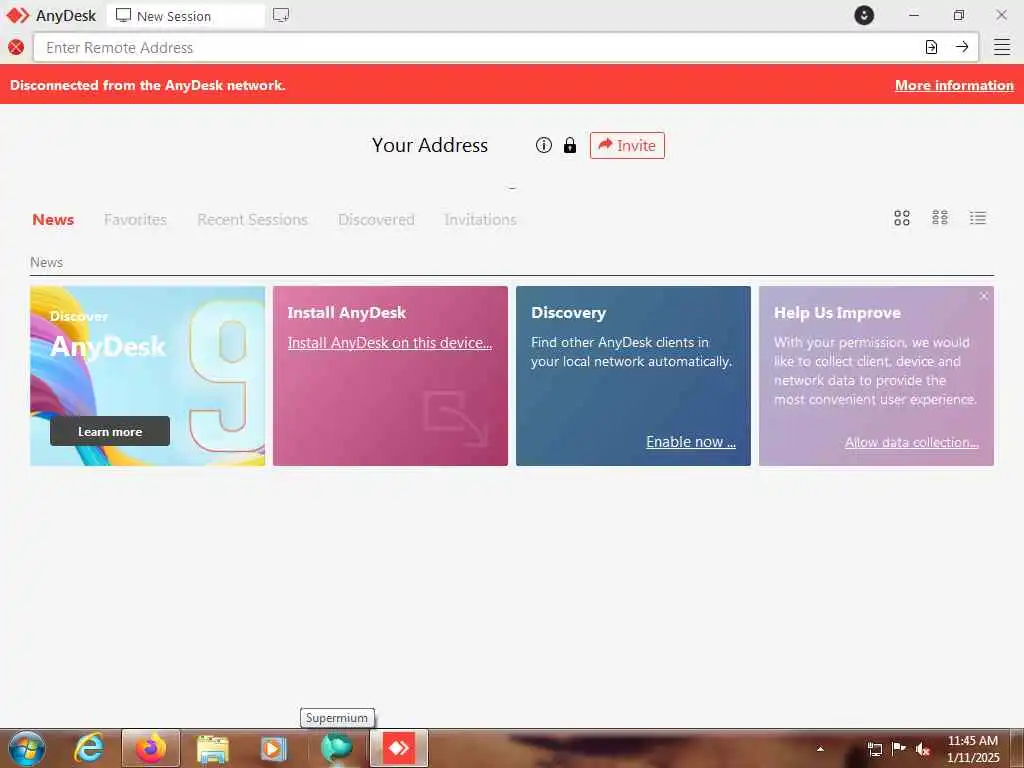This screenshot has height=768, width=1024.
Task: Select large tiles view icon
Action: tap(902, 217)
